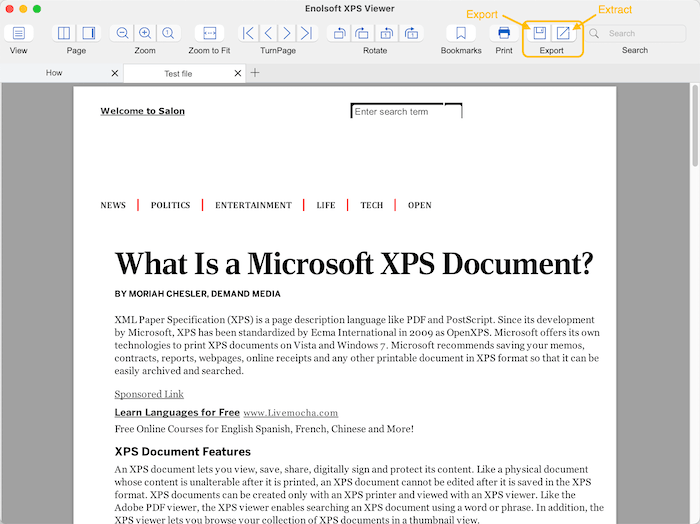Click the View sidebar icon
The image size is (700, 524).
pos(18,33)
